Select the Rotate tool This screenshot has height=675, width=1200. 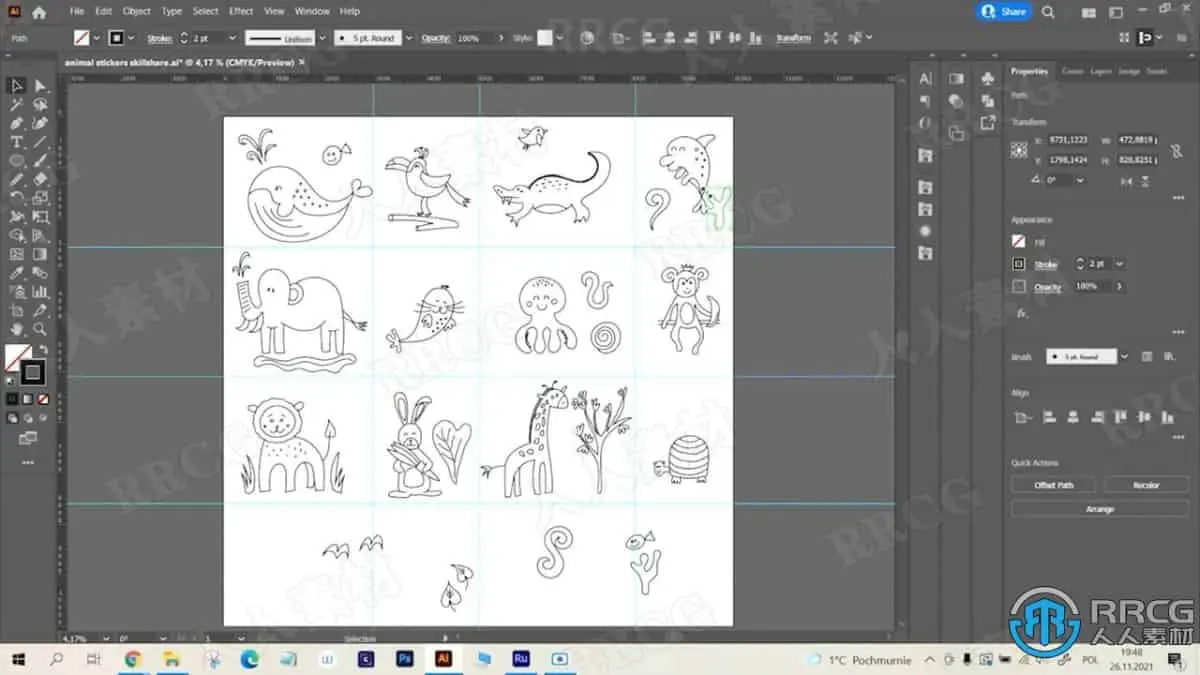pyautogui.click(x=17, y=198)
